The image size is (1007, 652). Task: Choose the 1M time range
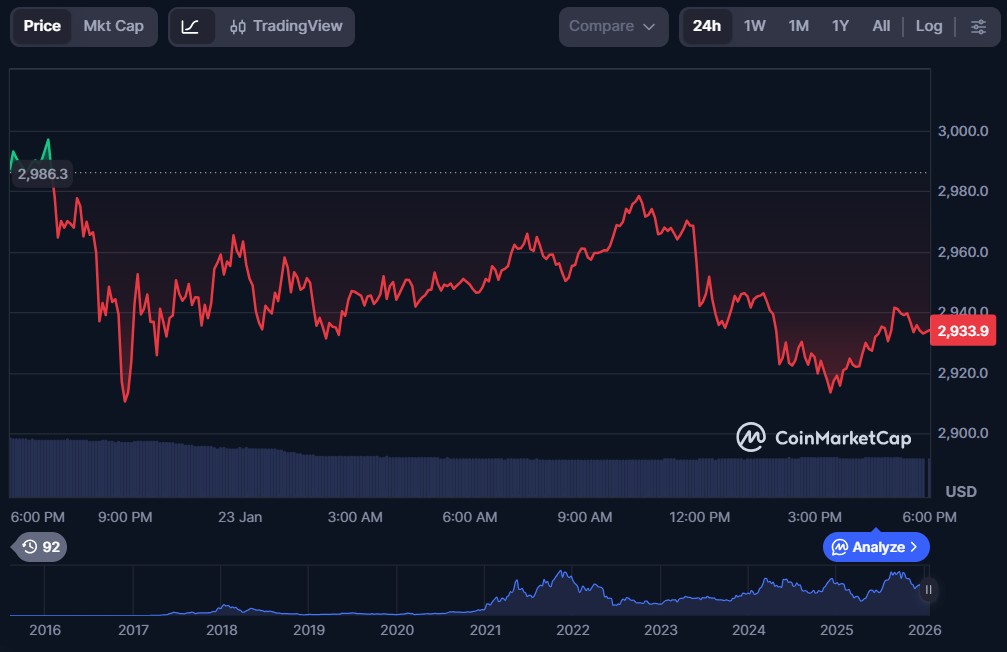(798, 26)
